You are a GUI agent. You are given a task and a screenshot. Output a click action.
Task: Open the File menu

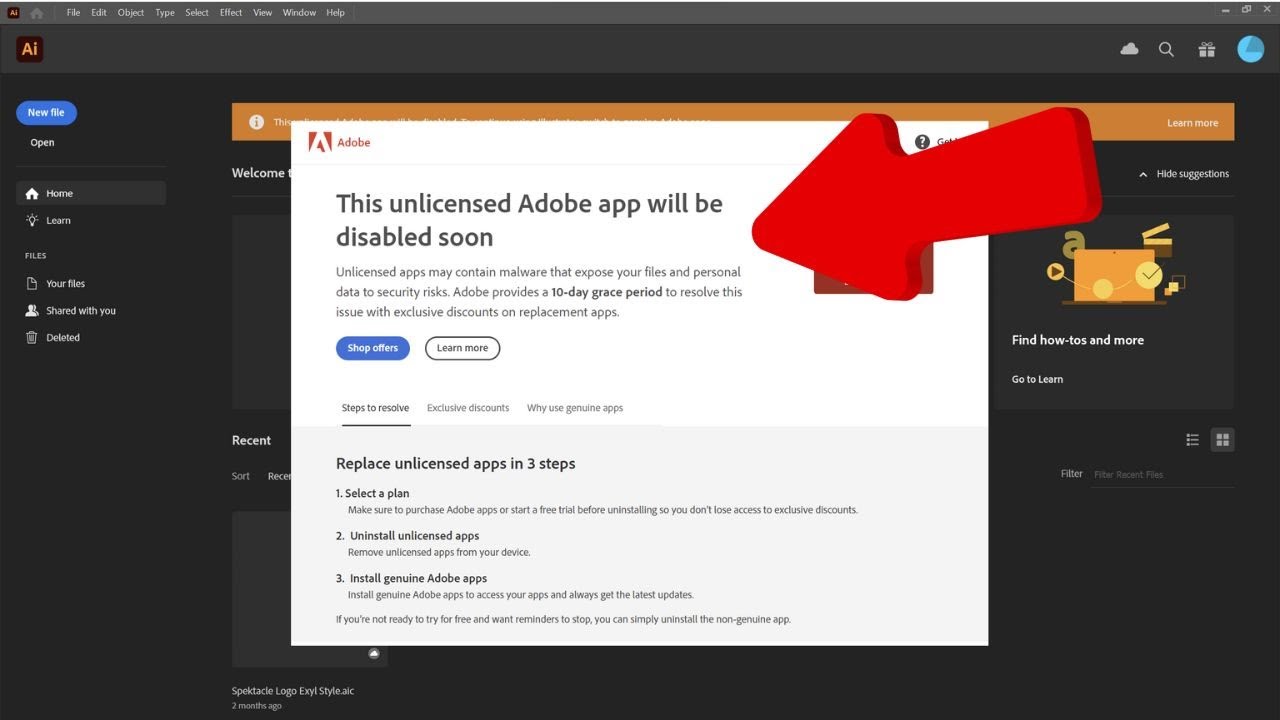click(x=74, y=13)
